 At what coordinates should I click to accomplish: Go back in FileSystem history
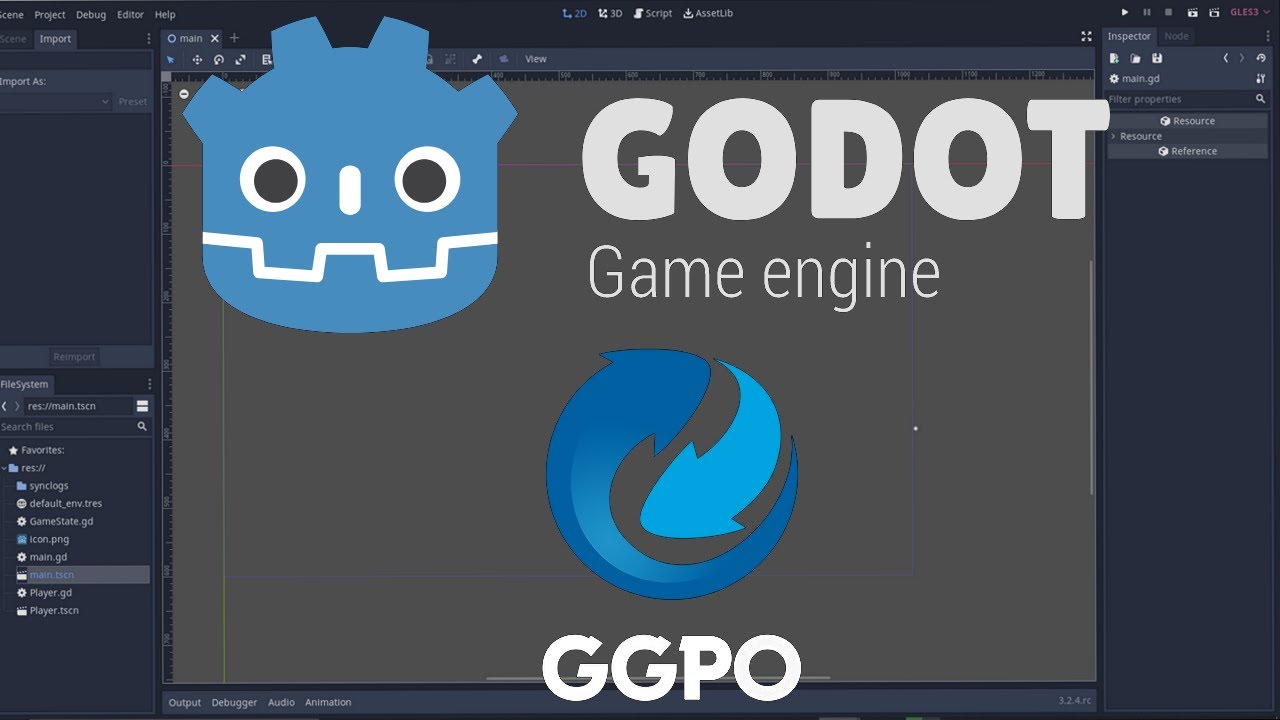click(4, 406)
